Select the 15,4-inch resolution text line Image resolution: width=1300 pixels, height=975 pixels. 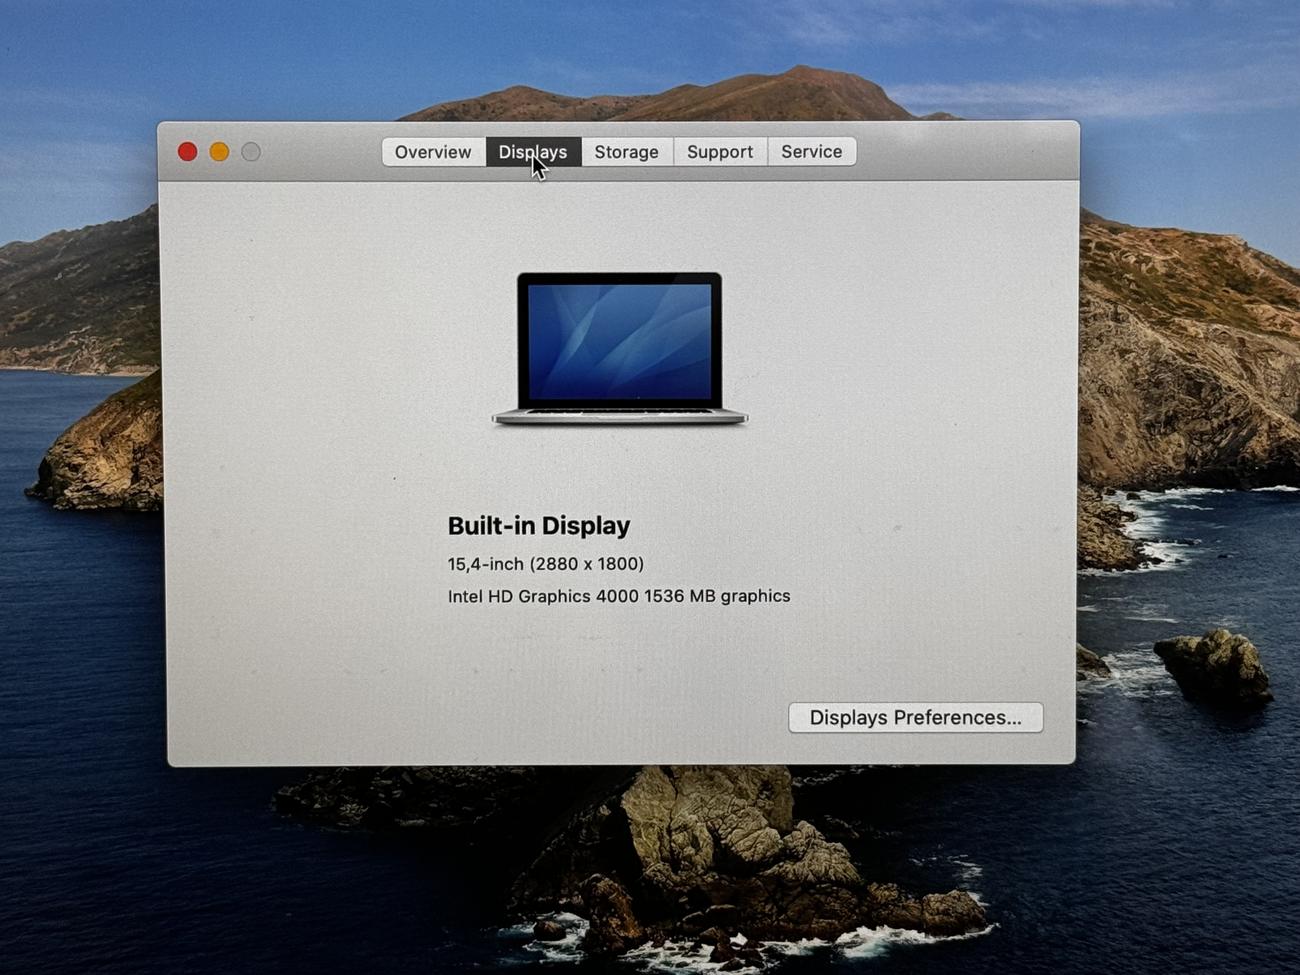(x=545, y=564)
